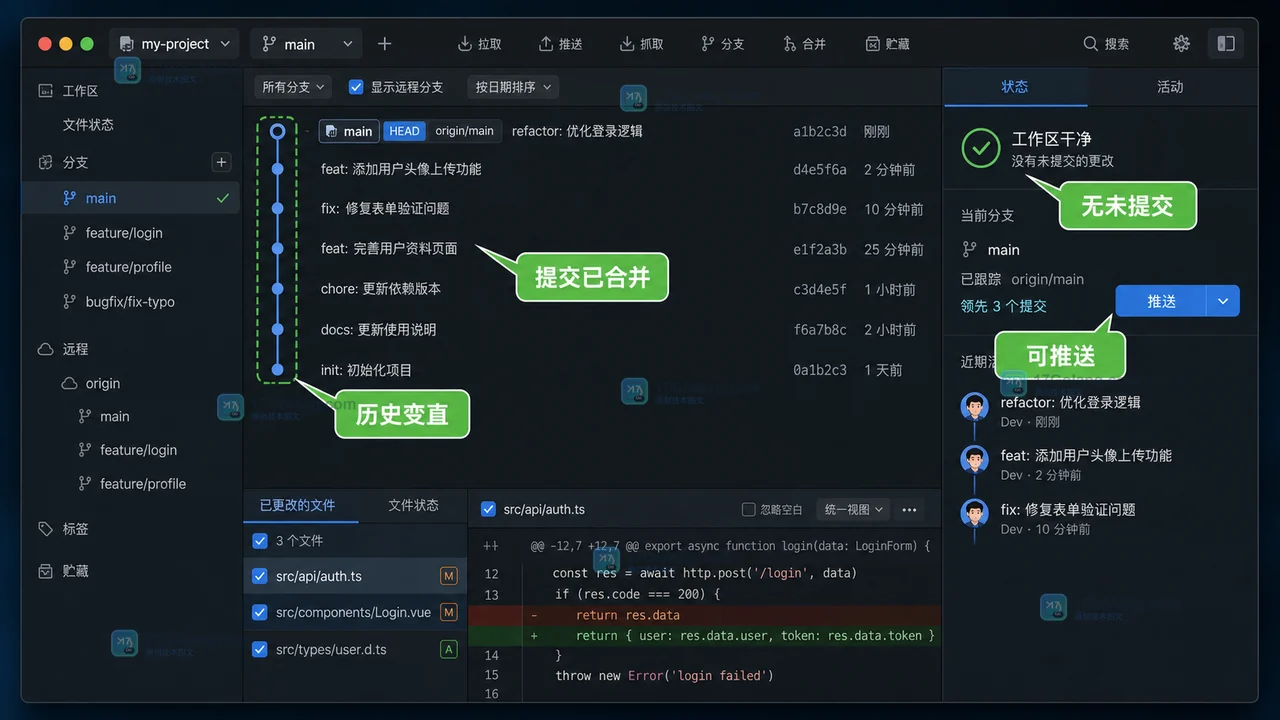Click the avatar beside fix: 修复表单验证问题 activity
This screenshot has width=1280, height=720.
974,513
